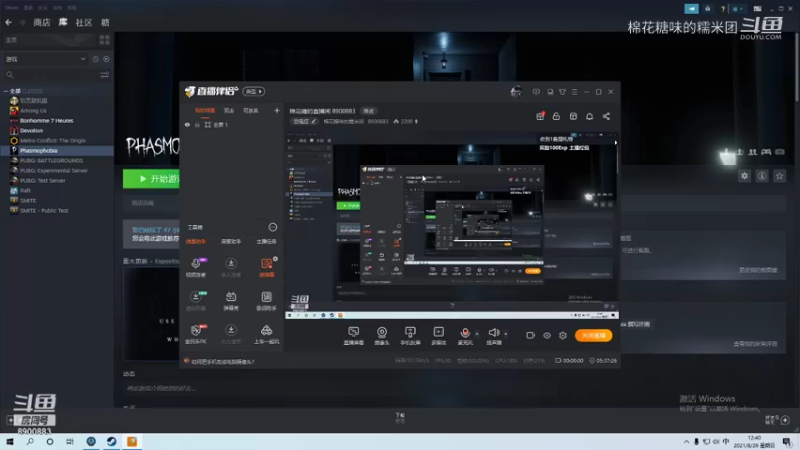This screenshot has width=800, height=450.
Task: Click the ready-to-play icon in Steam sidebar
Action: click(106, 59)
